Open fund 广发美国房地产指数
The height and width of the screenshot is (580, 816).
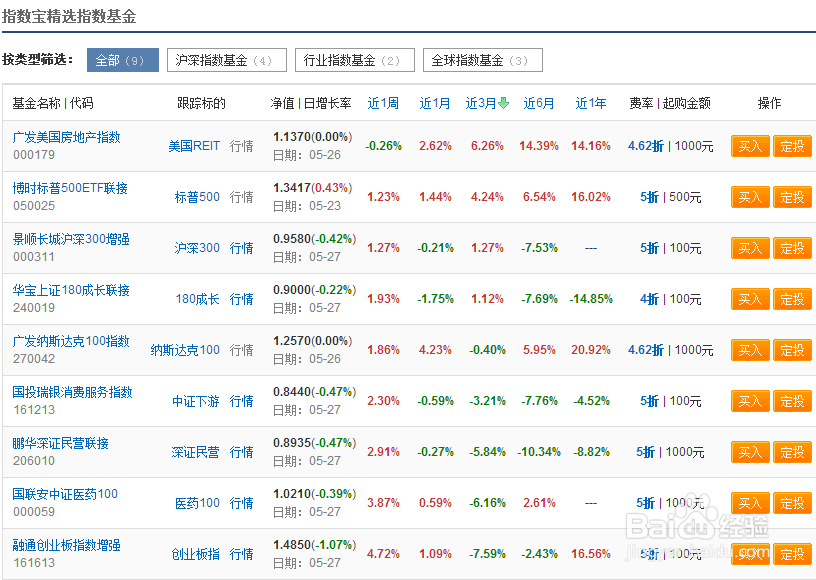click(67, 137)
